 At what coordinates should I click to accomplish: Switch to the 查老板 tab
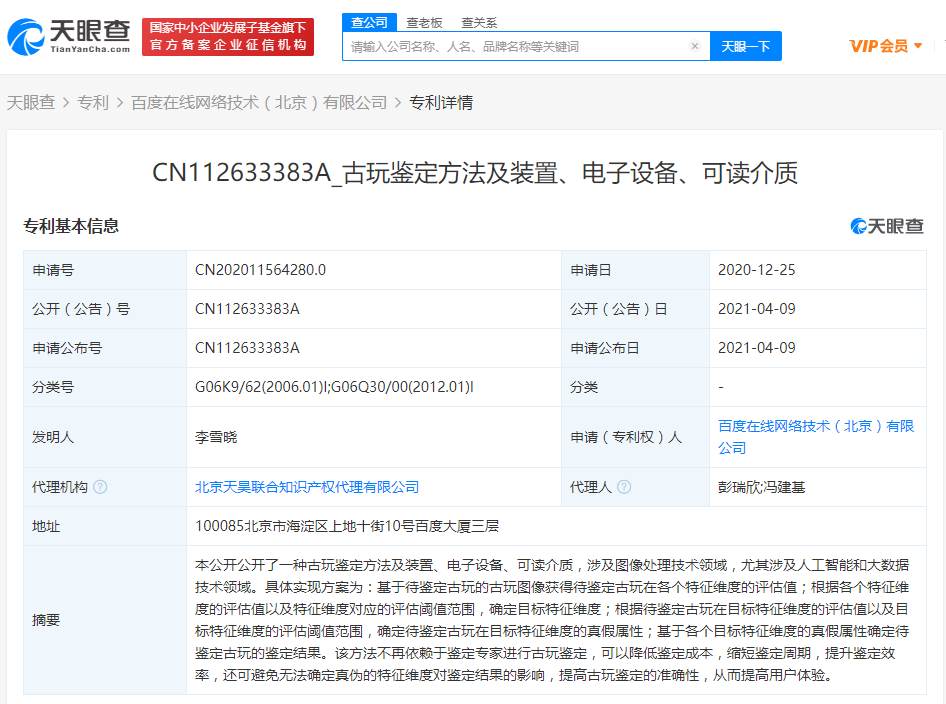pos(424,22)
